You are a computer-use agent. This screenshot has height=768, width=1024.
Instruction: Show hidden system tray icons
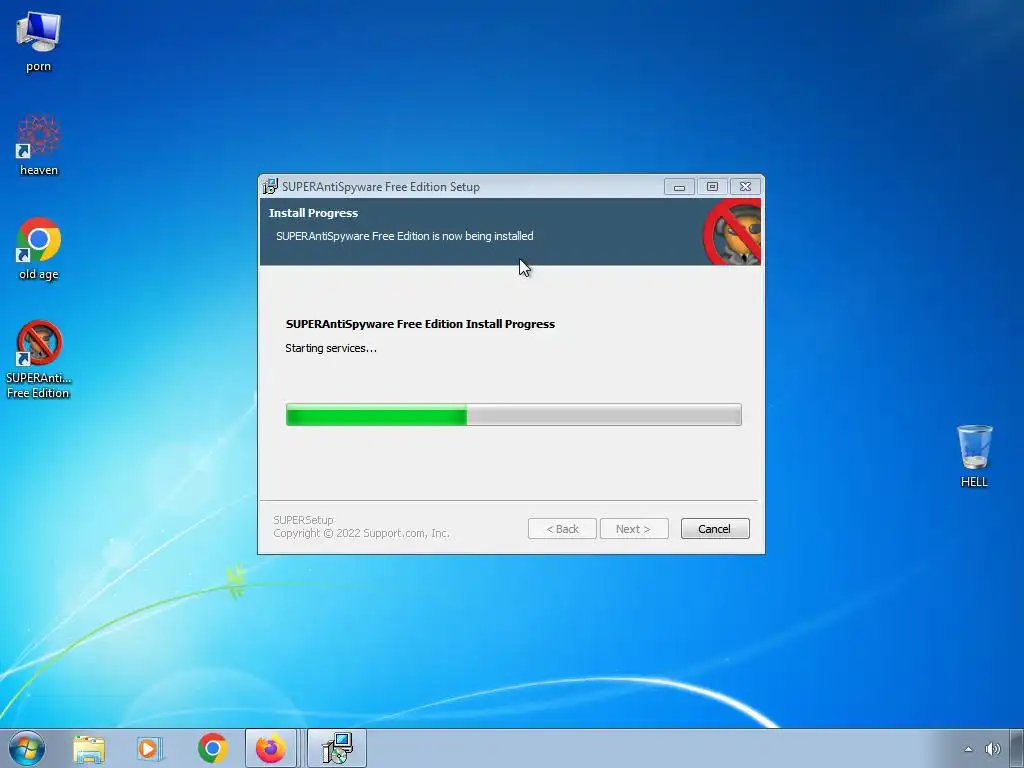tap(968, 749)
